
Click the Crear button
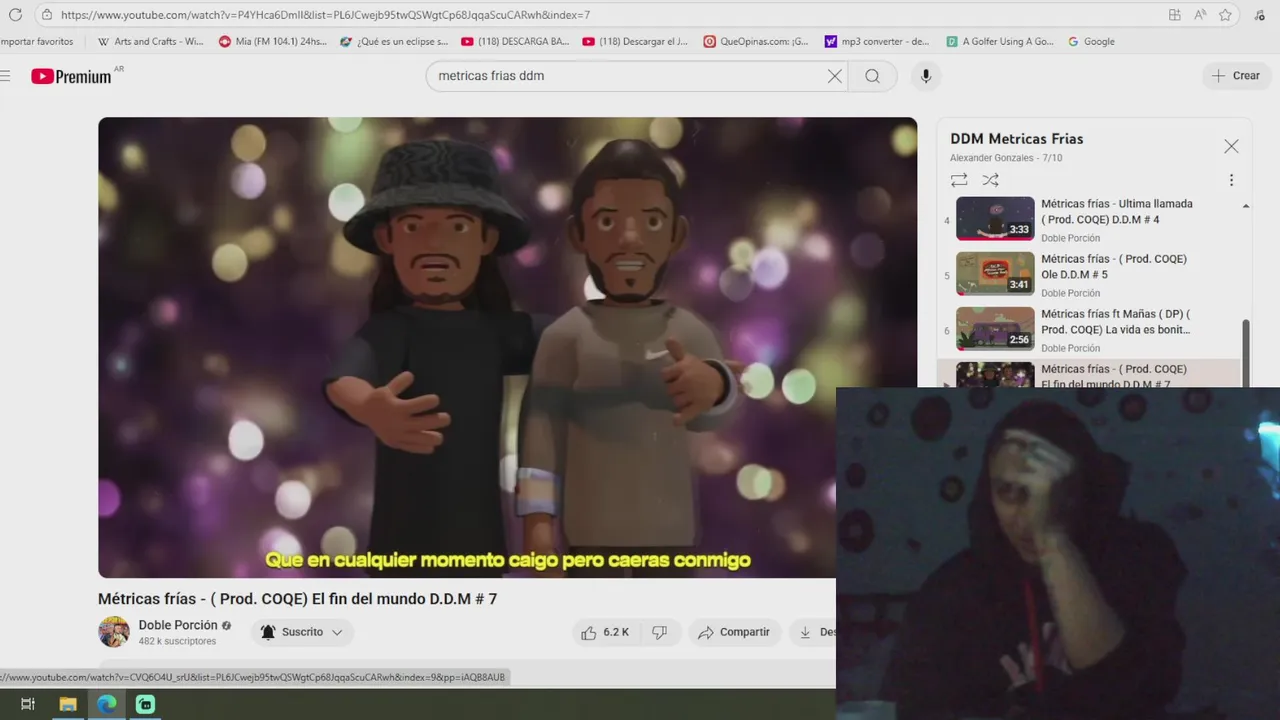click(x=1237, y=76)
